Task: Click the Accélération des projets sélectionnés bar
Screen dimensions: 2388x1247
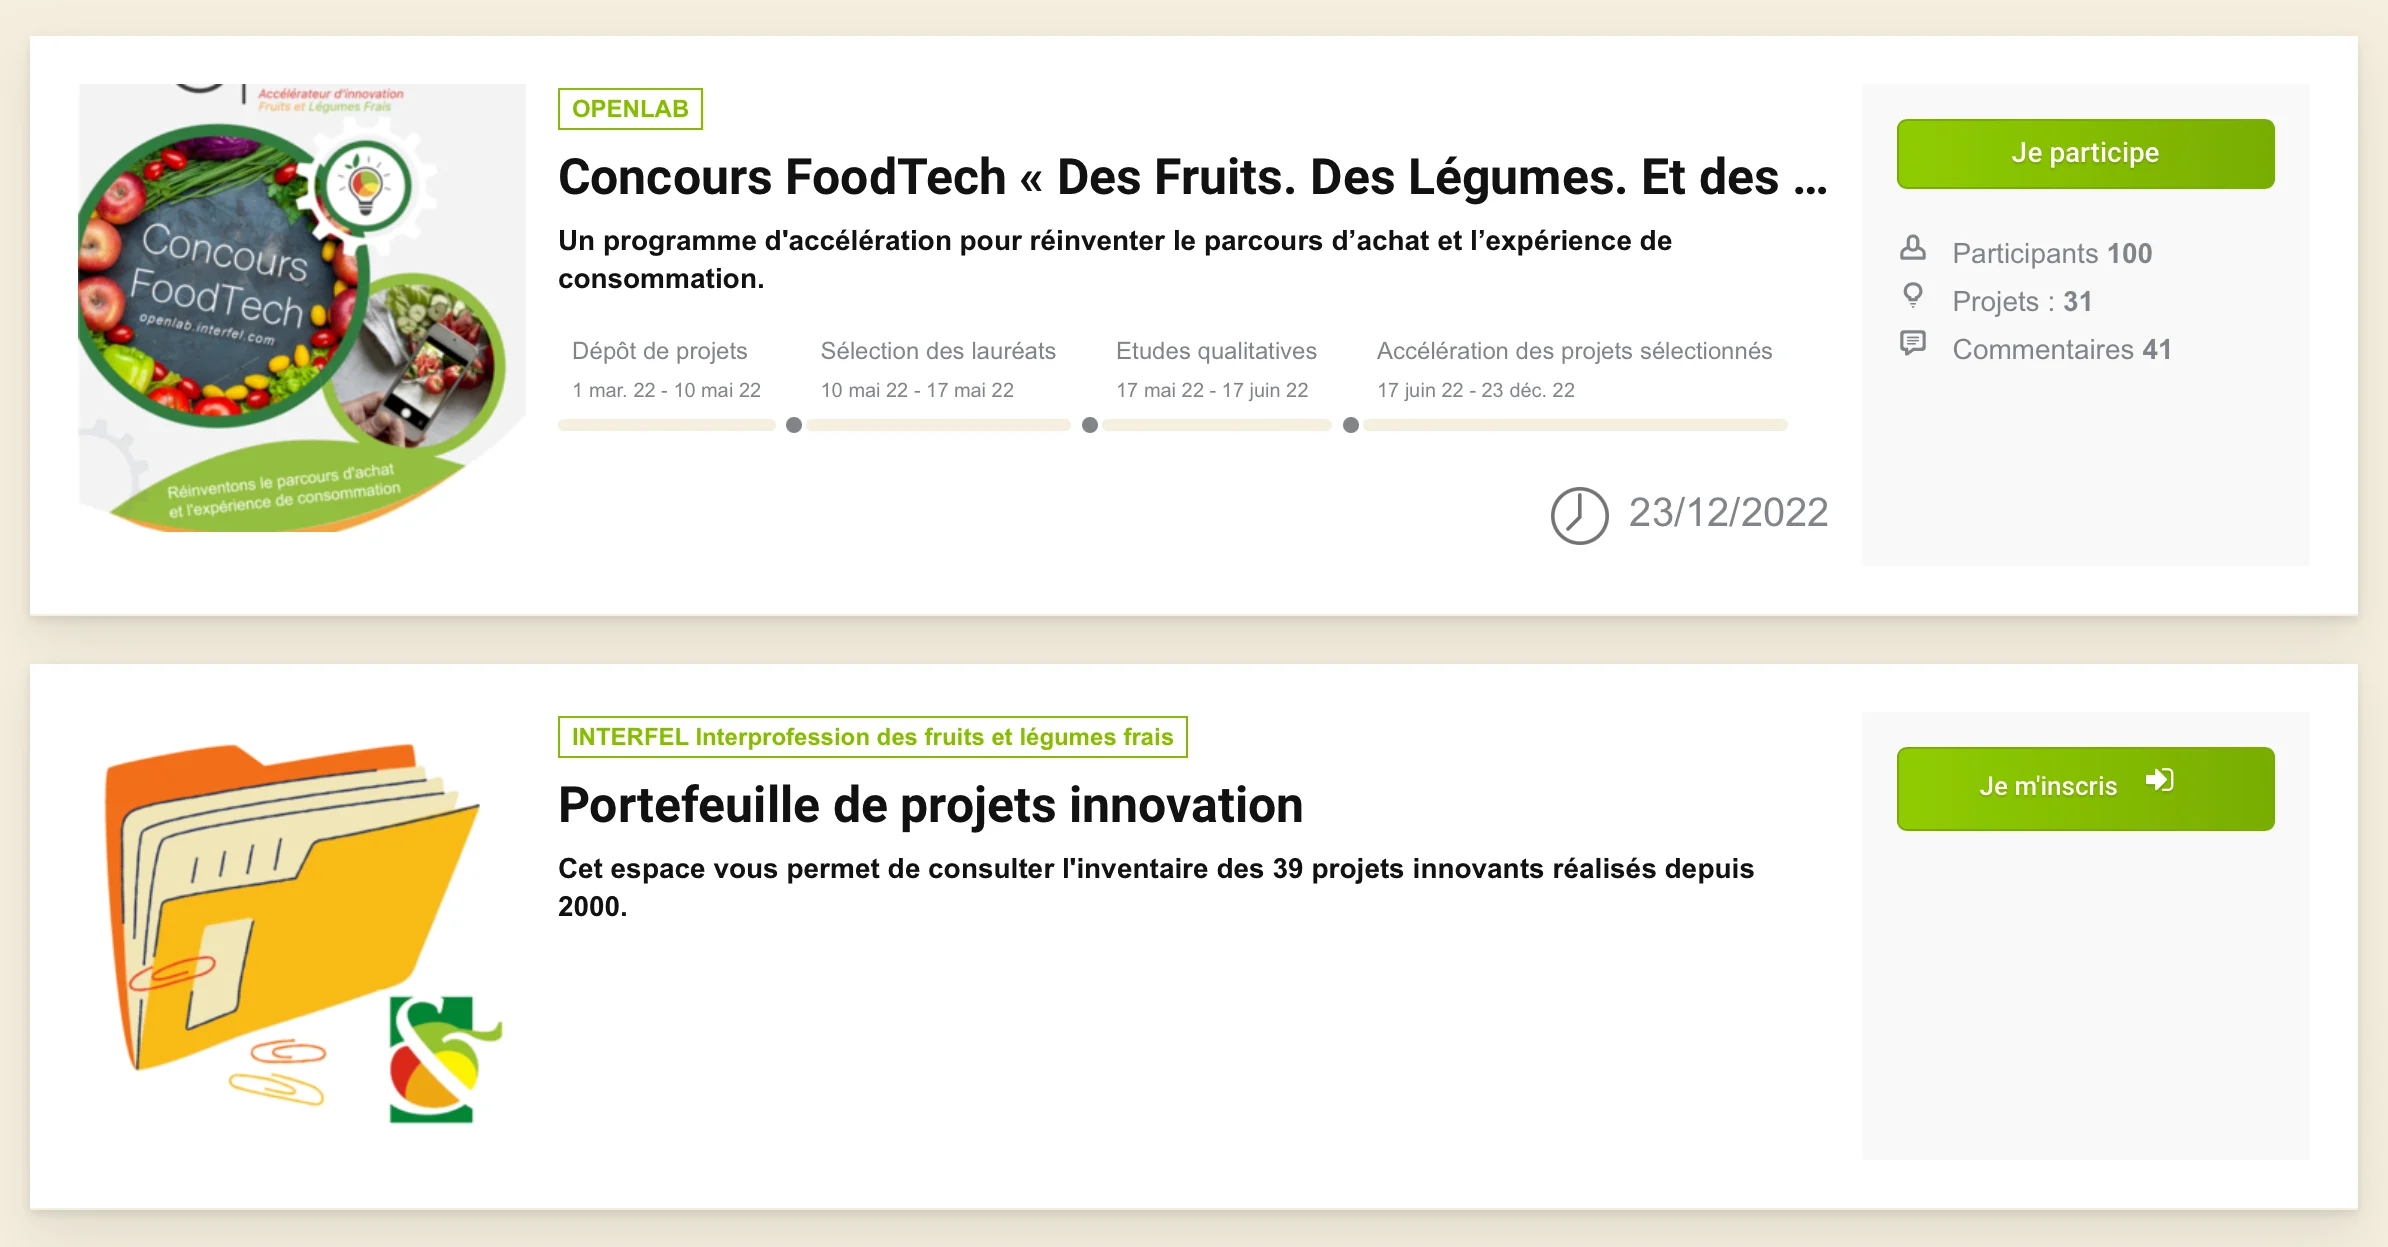Action: coord(1575,425)
